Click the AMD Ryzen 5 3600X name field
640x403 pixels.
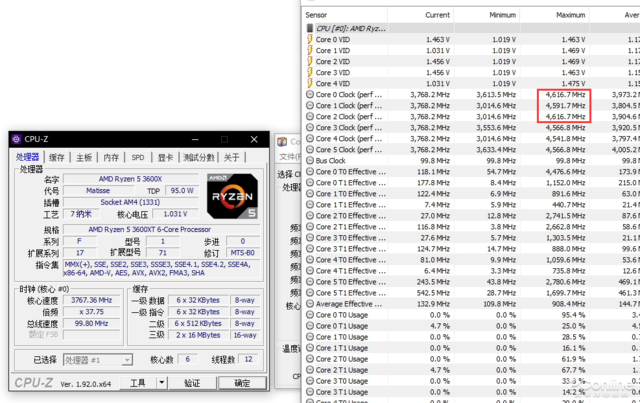[131, 179]
